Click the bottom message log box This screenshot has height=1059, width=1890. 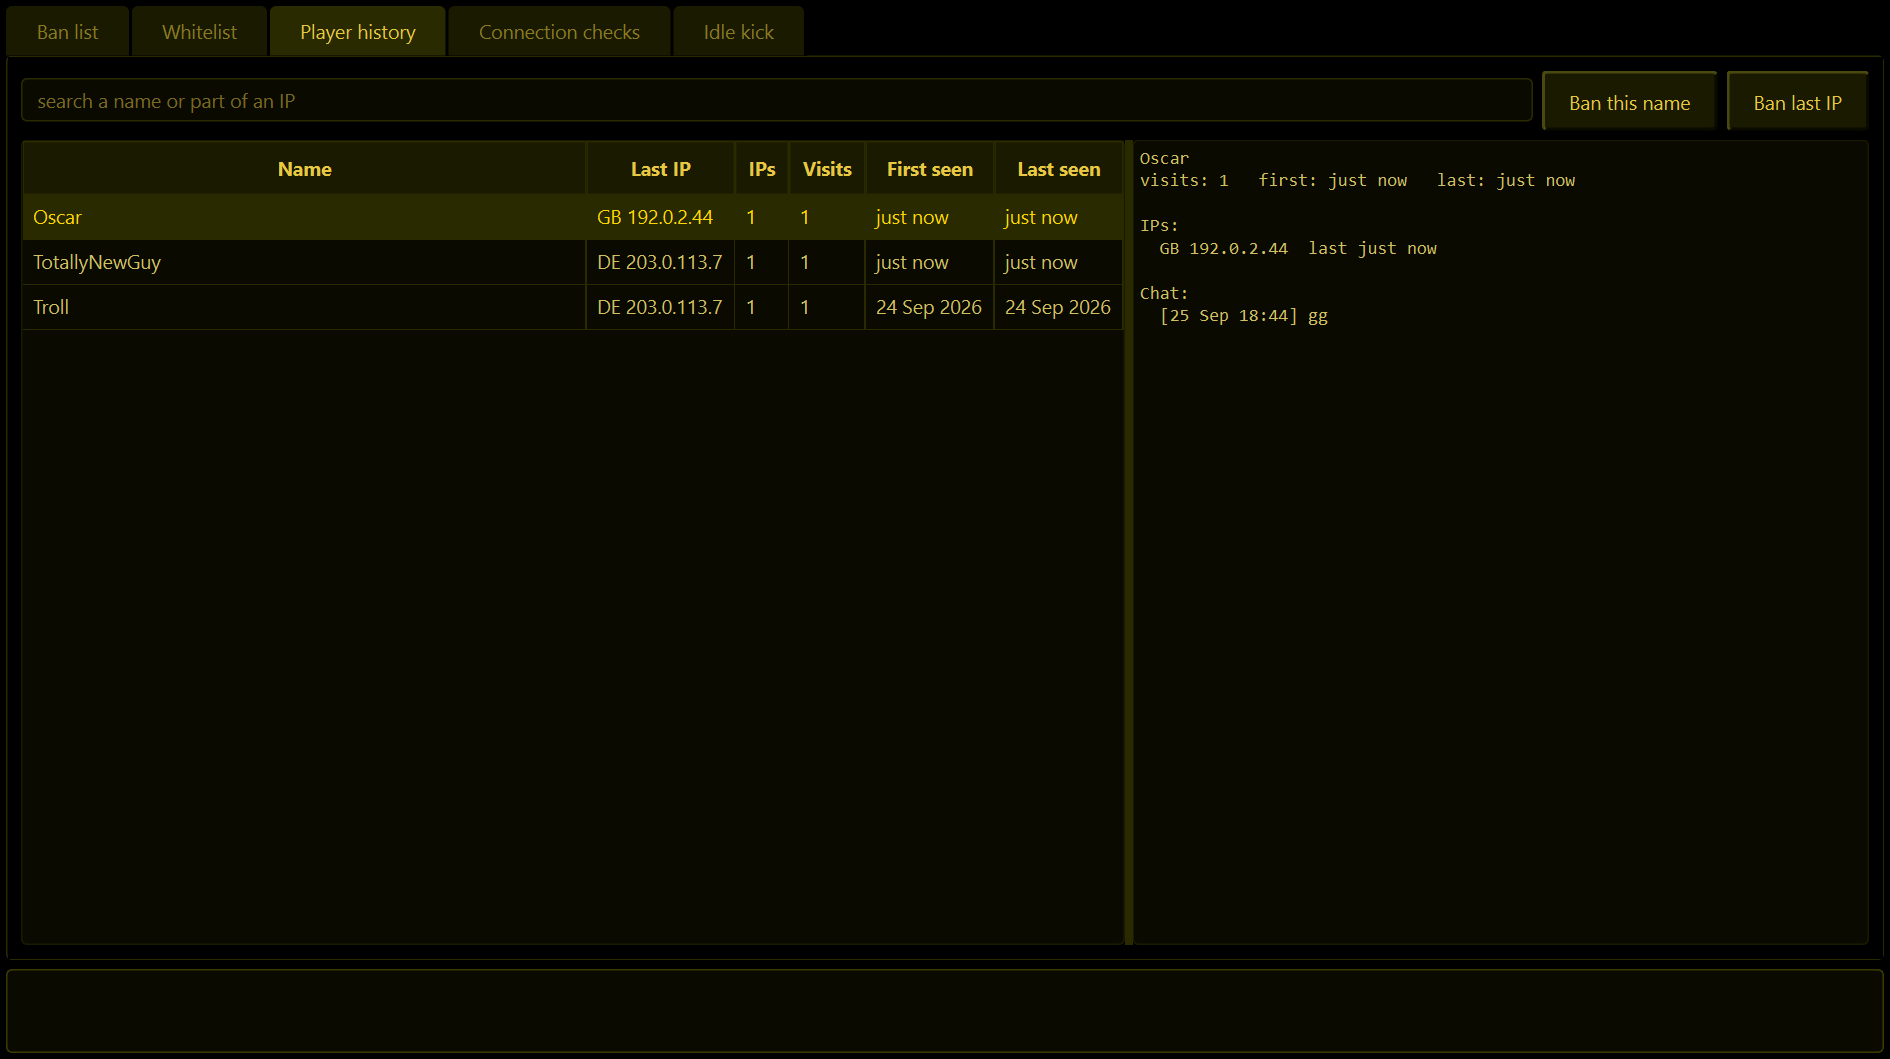pyautogui.click(x=945, y=1010)
